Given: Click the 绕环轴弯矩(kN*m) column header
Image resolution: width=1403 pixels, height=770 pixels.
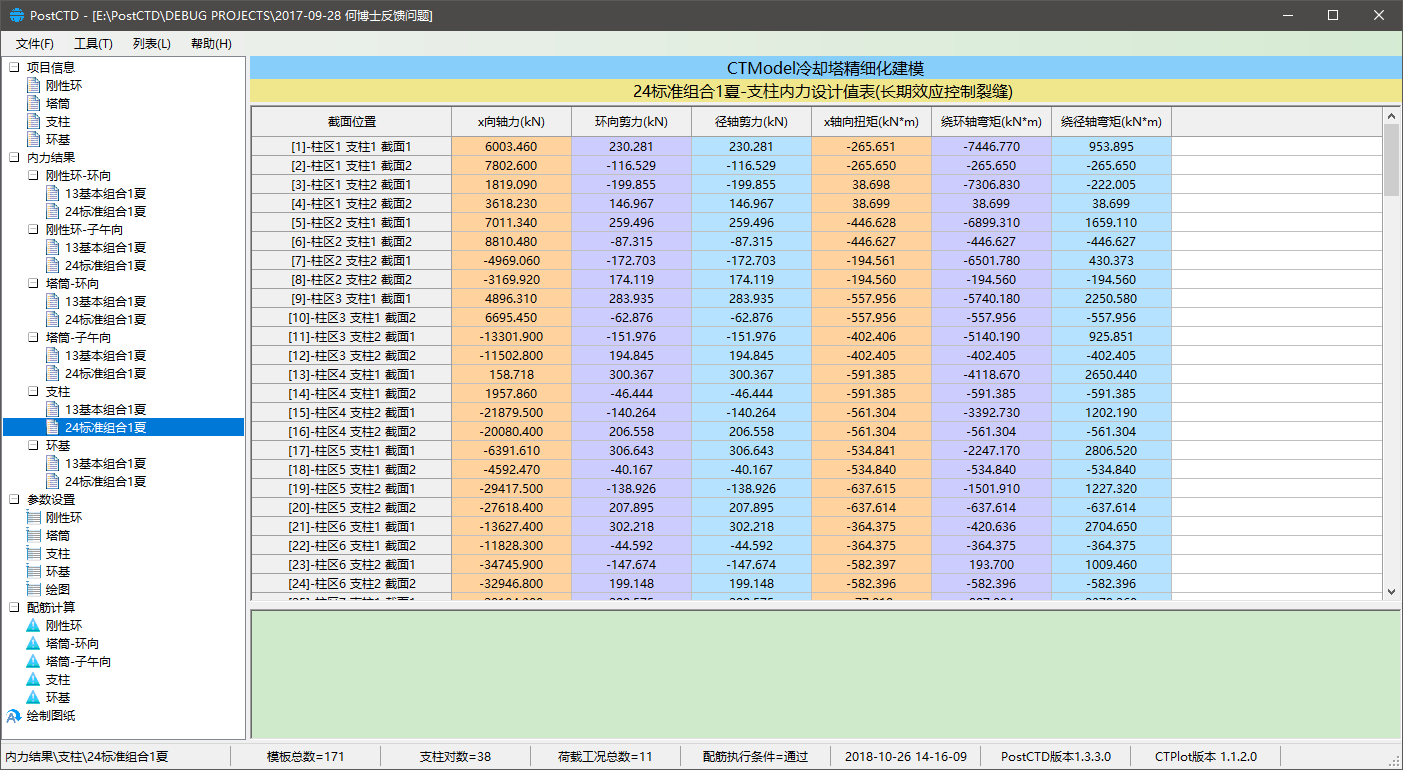Looking at the screenshot, I should coord(991,122).
